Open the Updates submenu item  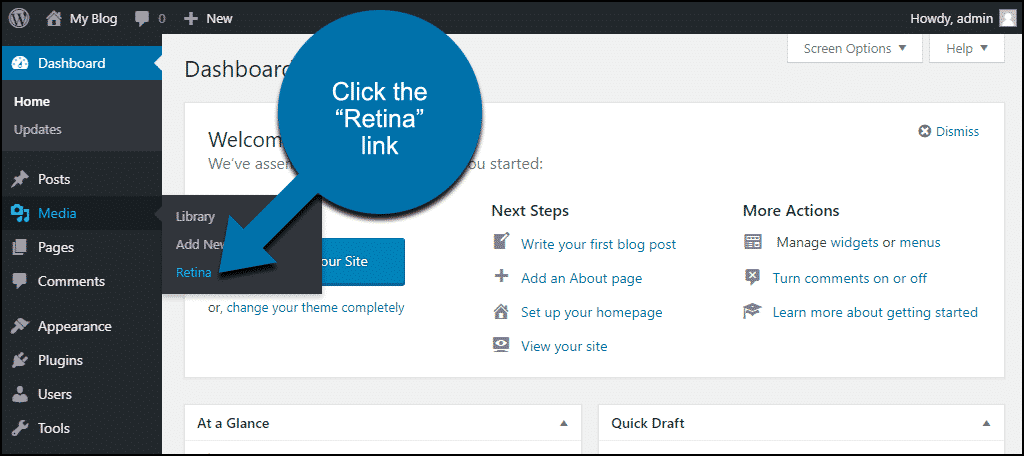click(38, 129)
